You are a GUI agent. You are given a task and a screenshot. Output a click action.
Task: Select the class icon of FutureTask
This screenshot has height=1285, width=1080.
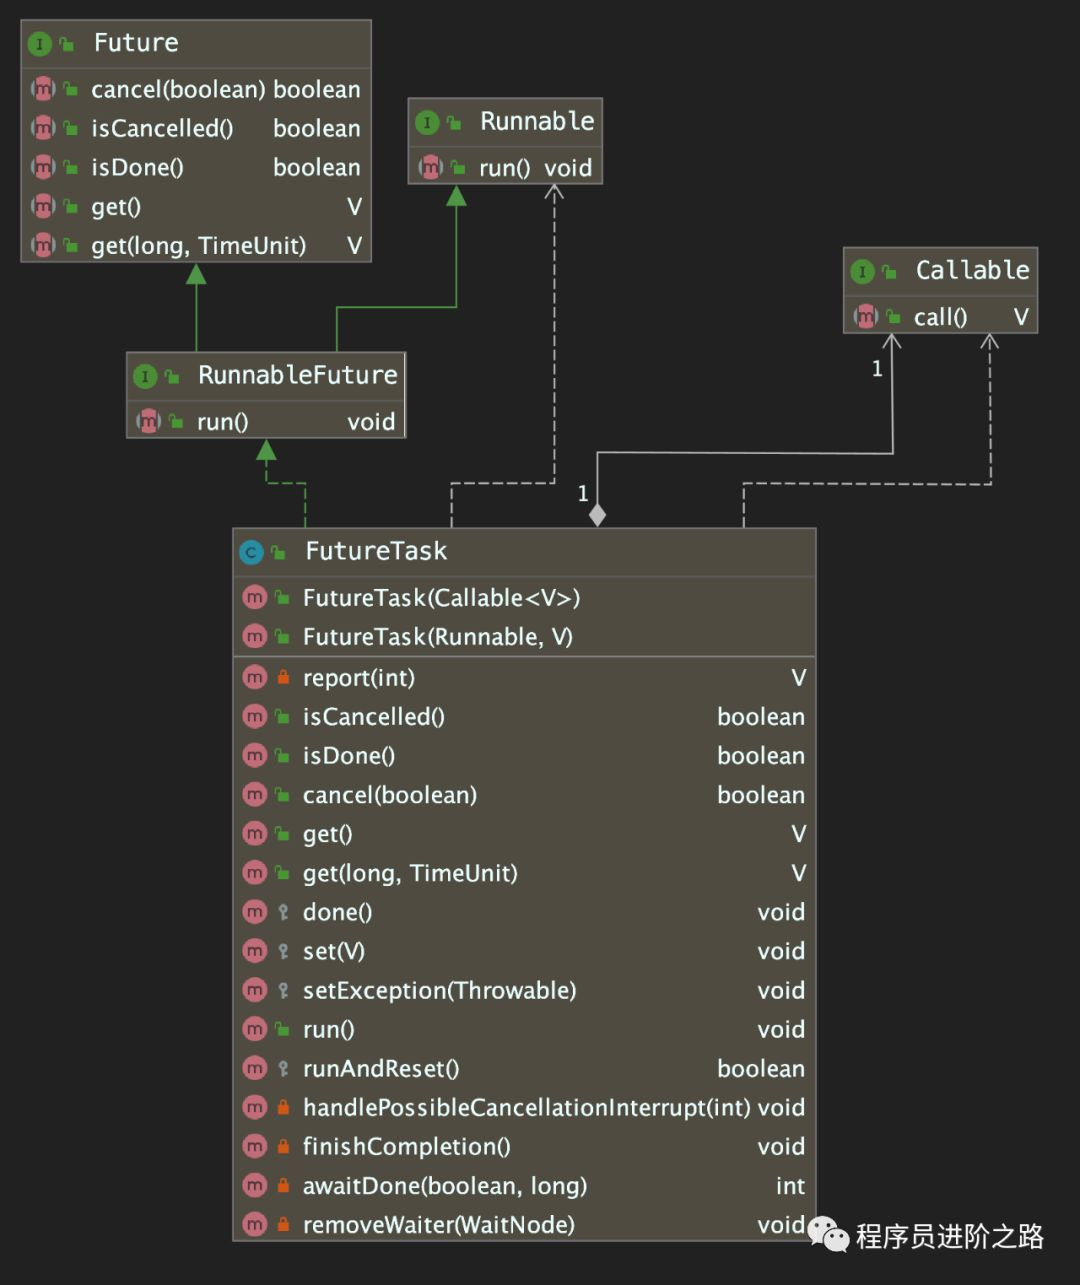pos(252,551)
